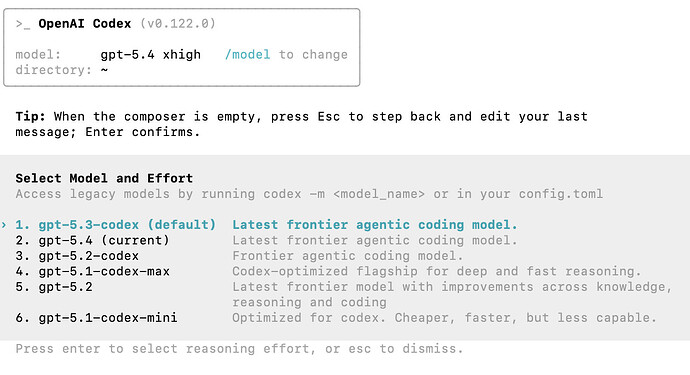The width and height of the screenshot is (690, 375).
Task: Click the terminal prompt icon beside OpenAI Codex
Action: click(23, 24)
